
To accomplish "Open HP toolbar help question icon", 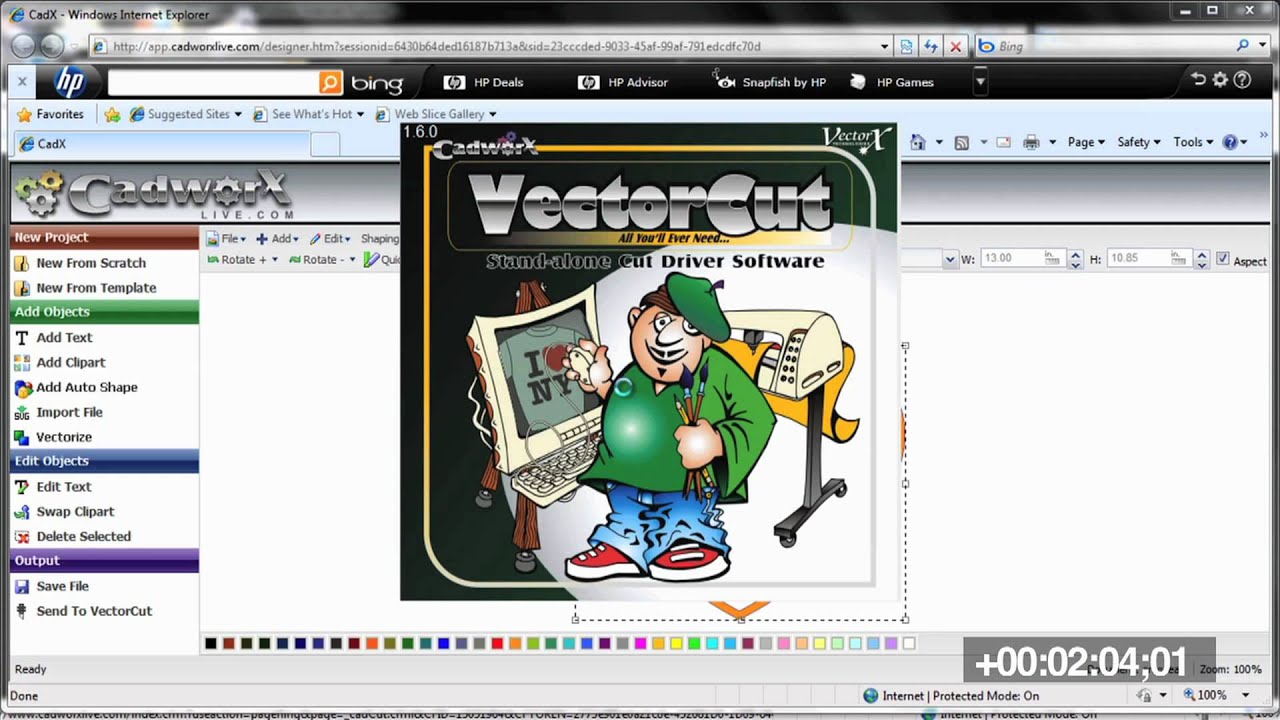I will (x=1242, y=80).
